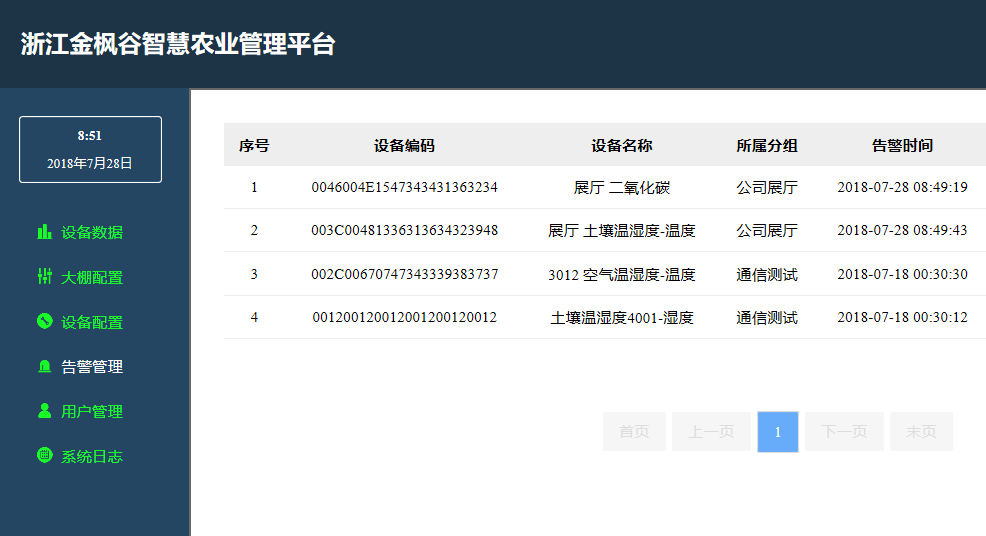Click the globe icon beside 系统日志

[44, 456]
